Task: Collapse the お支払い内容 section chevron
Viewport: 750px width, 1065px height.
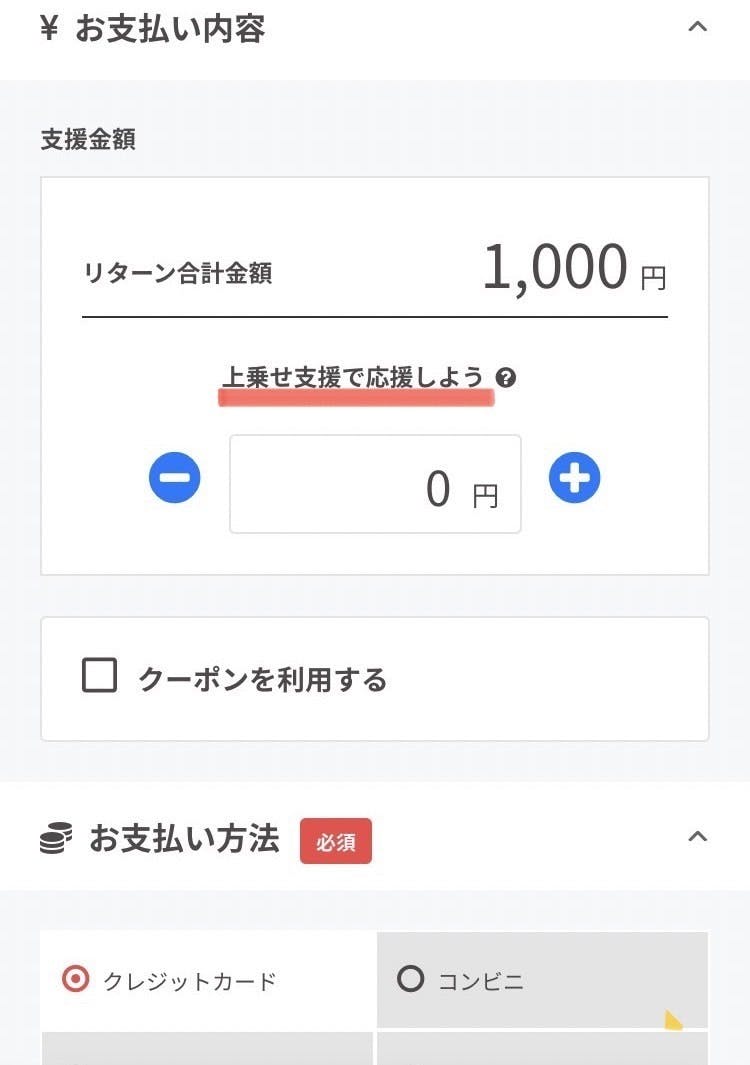Action: point(698,28)
